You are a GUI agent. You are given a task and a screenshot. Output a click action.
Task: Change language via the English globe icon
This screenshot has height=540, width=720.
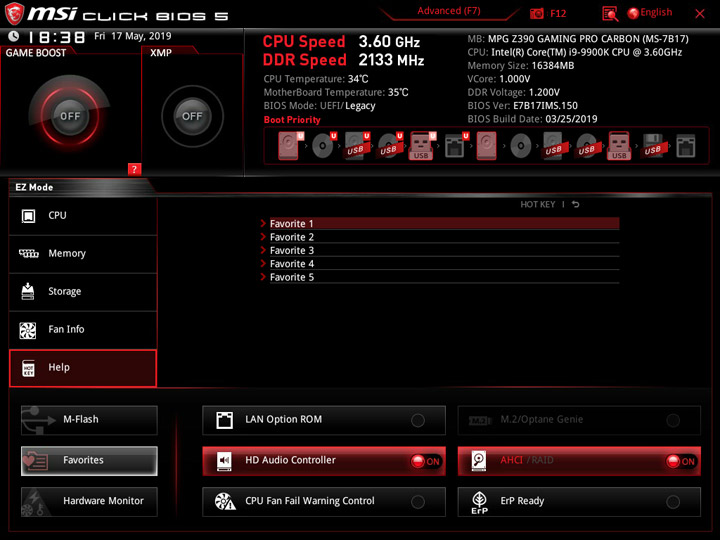650,13
